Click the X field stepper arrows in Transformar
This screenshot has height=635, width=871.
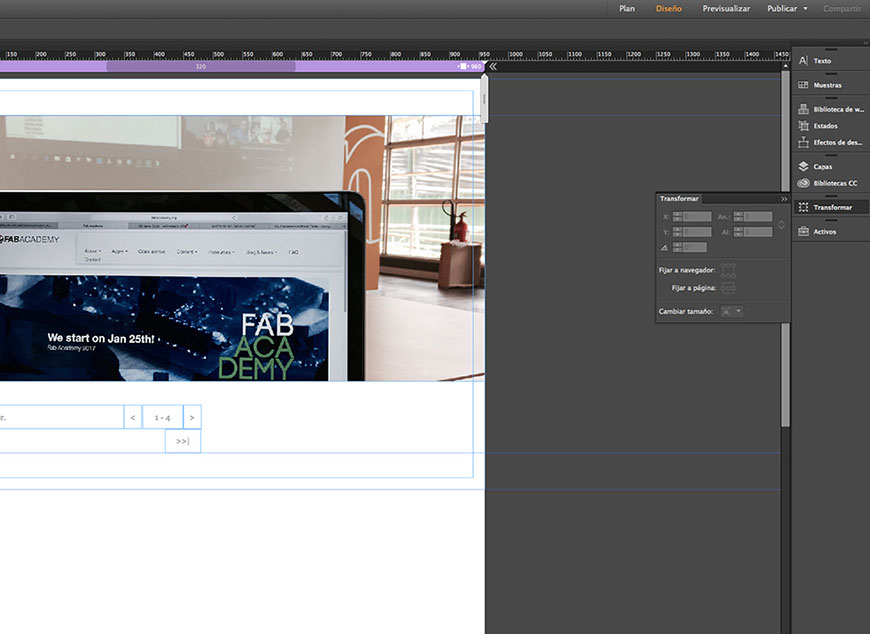click(677, 216)
